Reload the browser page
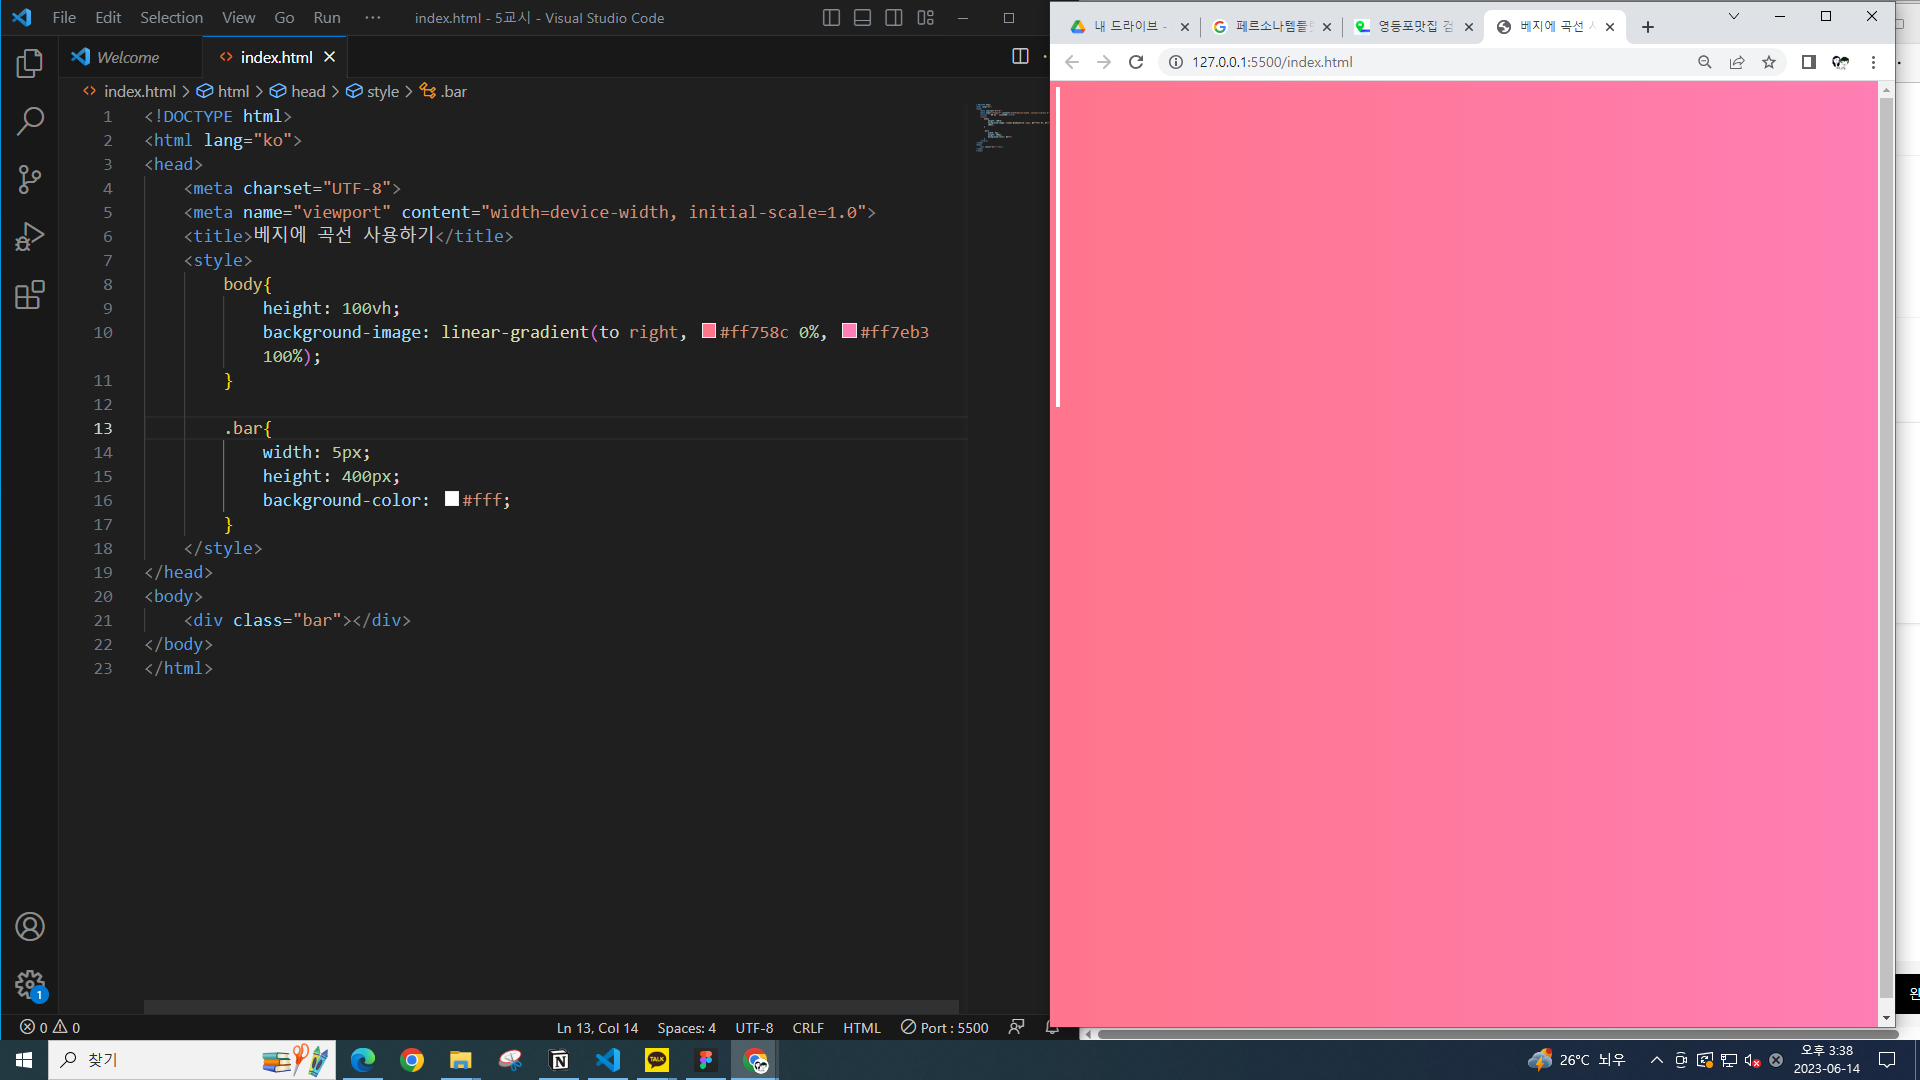Image resolution: width=1920 pixels, height=1080 pixels. tap(1136, 62)
